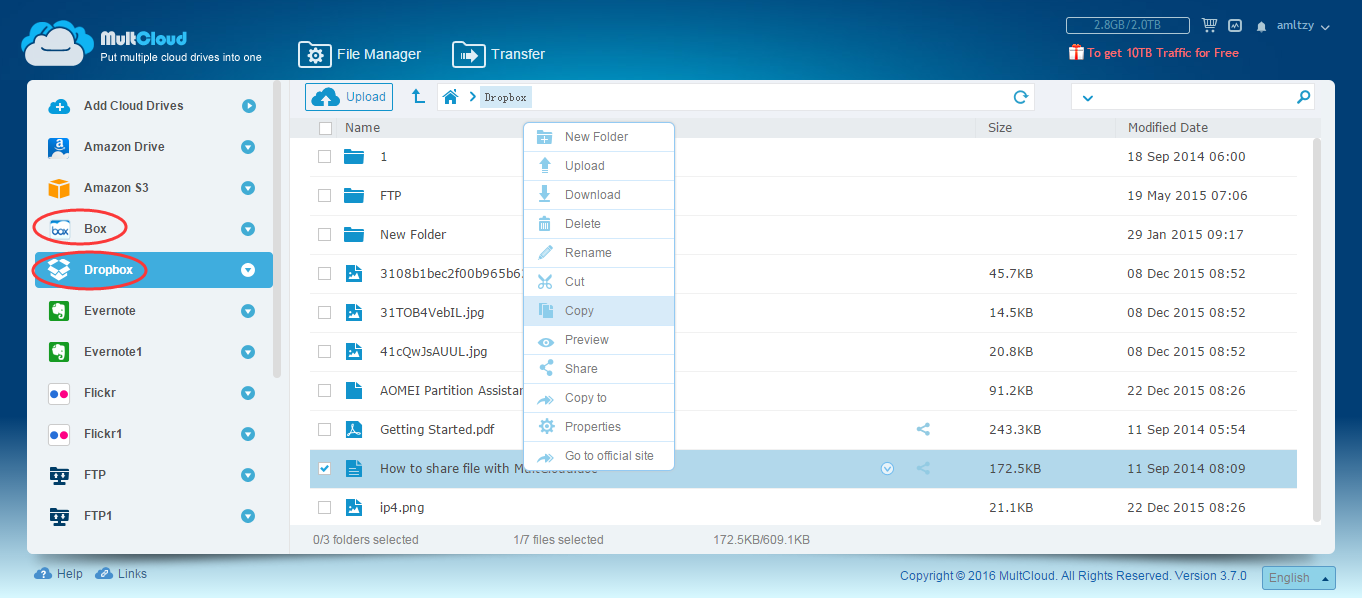Image resolution: width=1362 pixels, height=599 pixels.
Task: Expand Box options arrow
Action: coord(248,229)
